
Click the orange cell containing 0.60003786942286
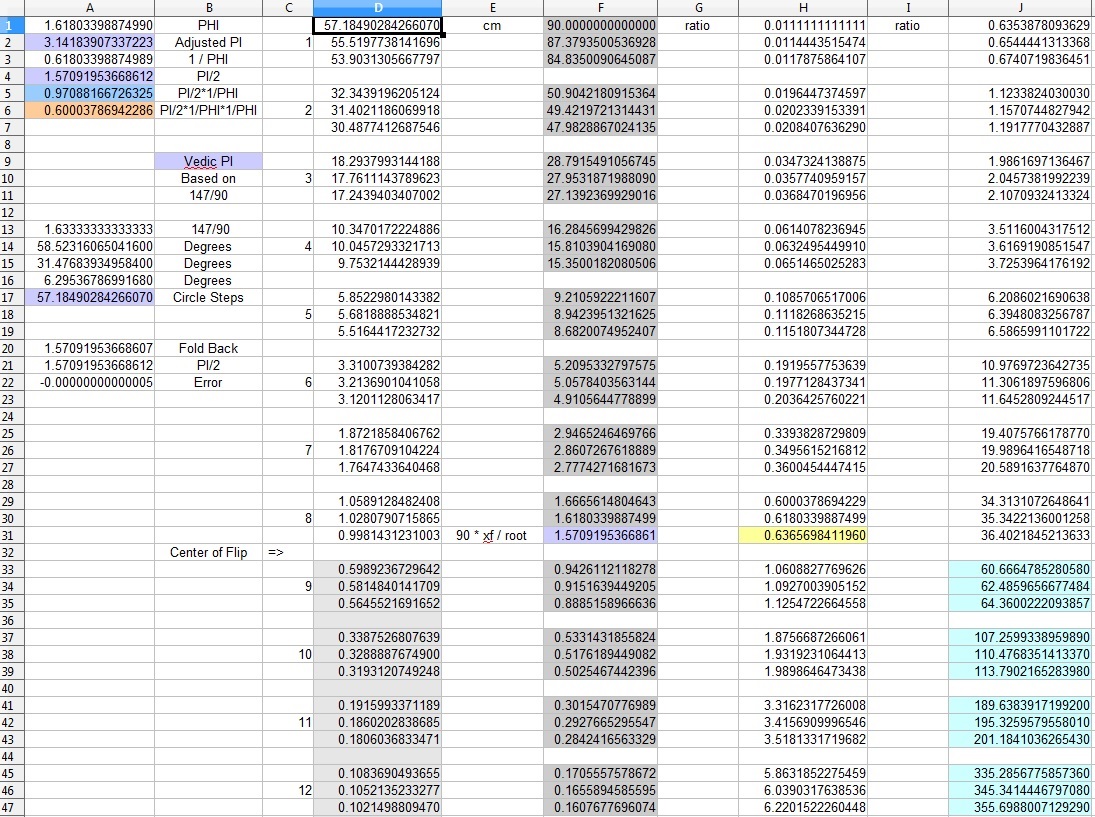(x=90, y=109)
